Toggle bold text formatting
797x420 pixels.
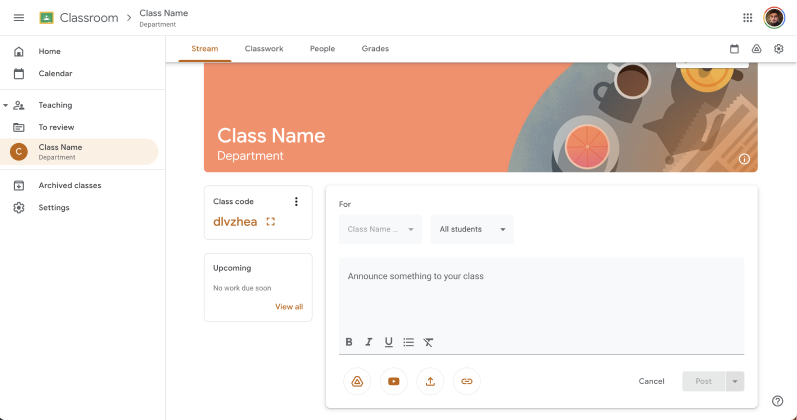click(x=349, y=342)
